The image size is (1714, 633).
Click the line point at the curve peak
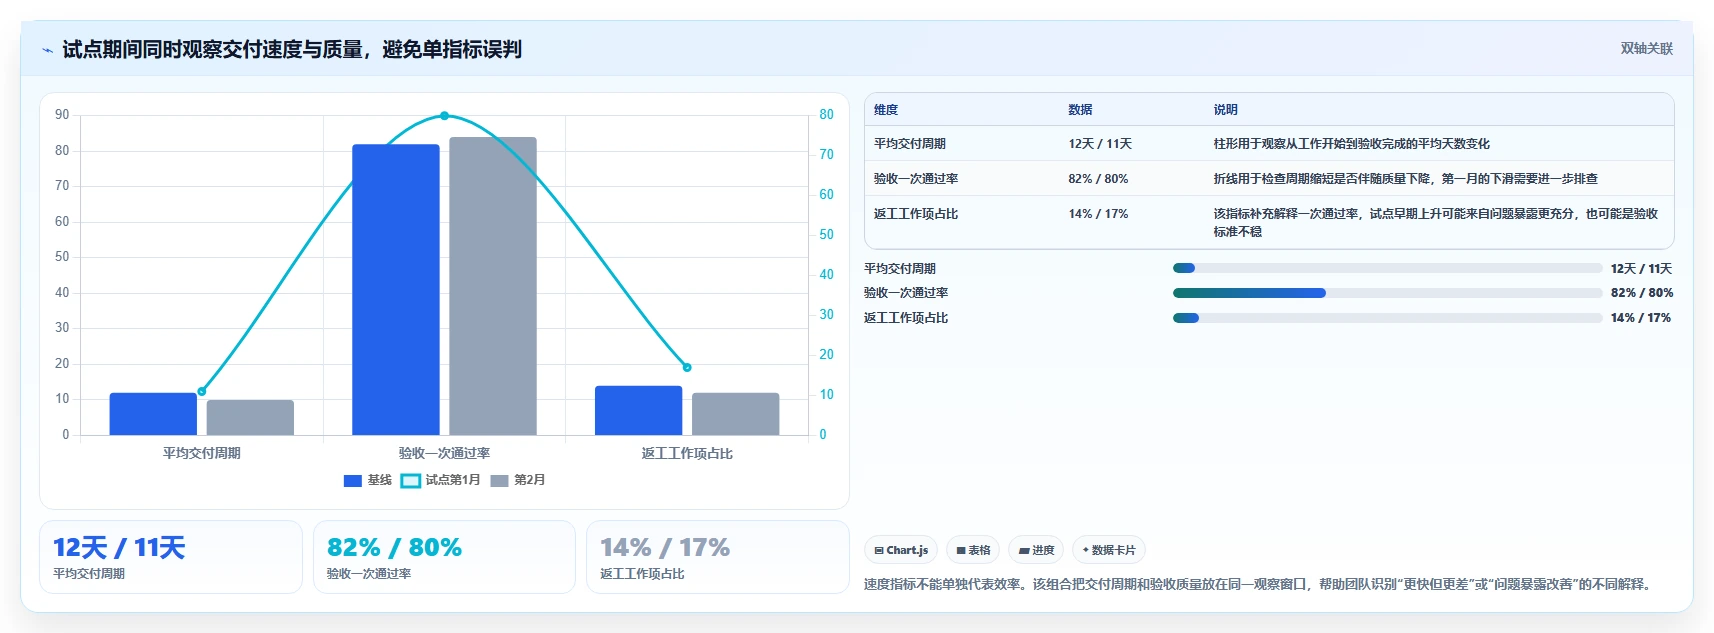(445, 116)
